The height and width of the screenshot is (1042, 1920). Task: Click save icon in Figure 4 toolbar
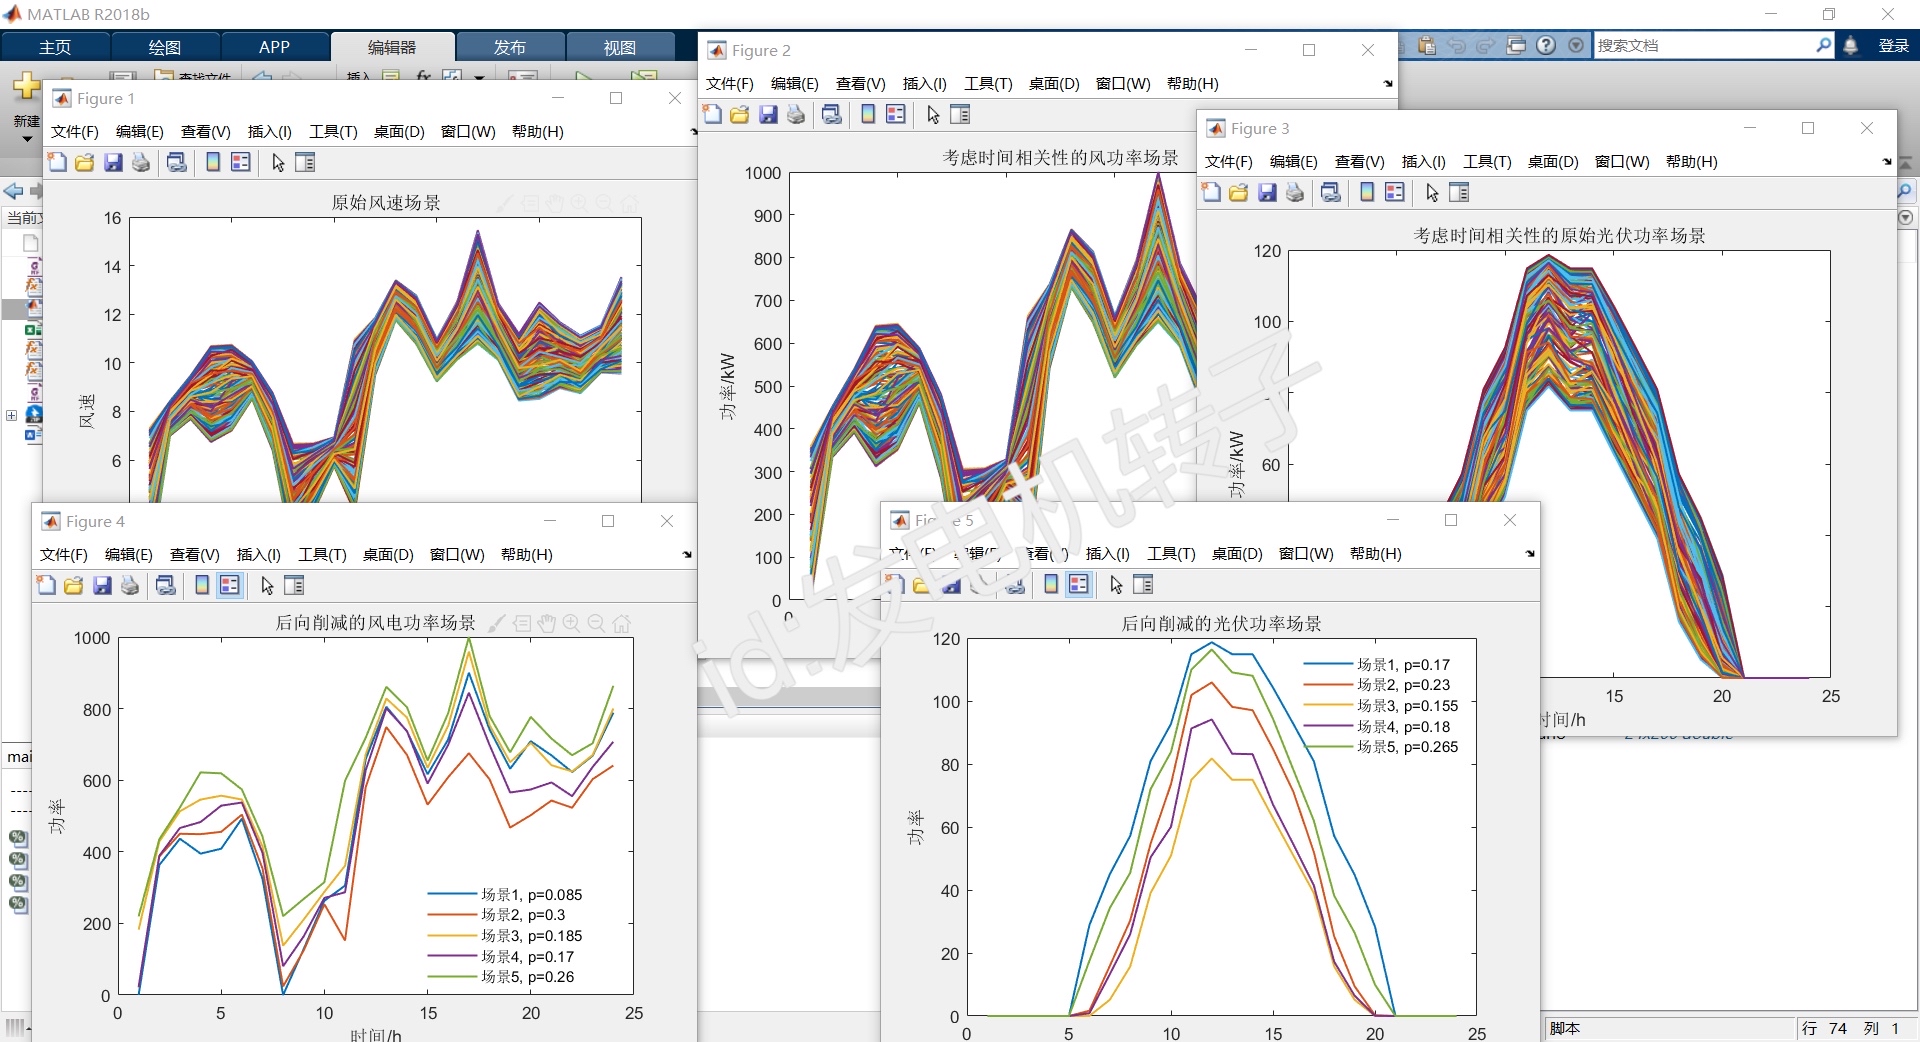point(102,585)
